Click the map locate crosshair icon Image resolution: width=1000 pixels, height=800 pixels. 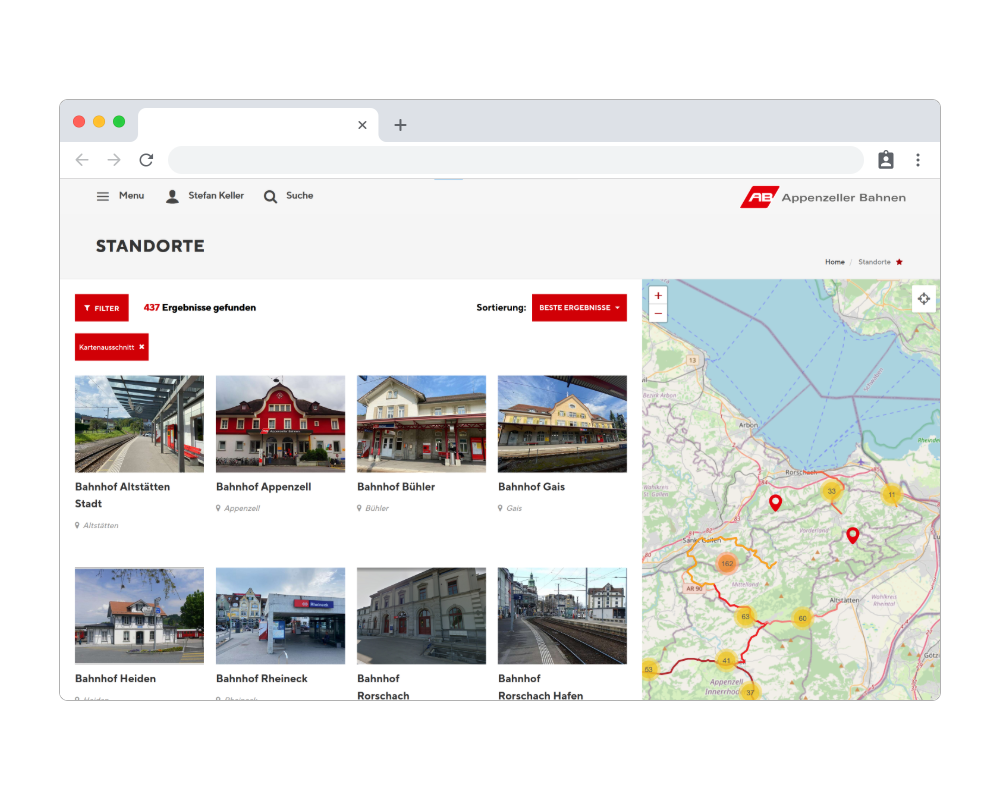pos(924,299)
